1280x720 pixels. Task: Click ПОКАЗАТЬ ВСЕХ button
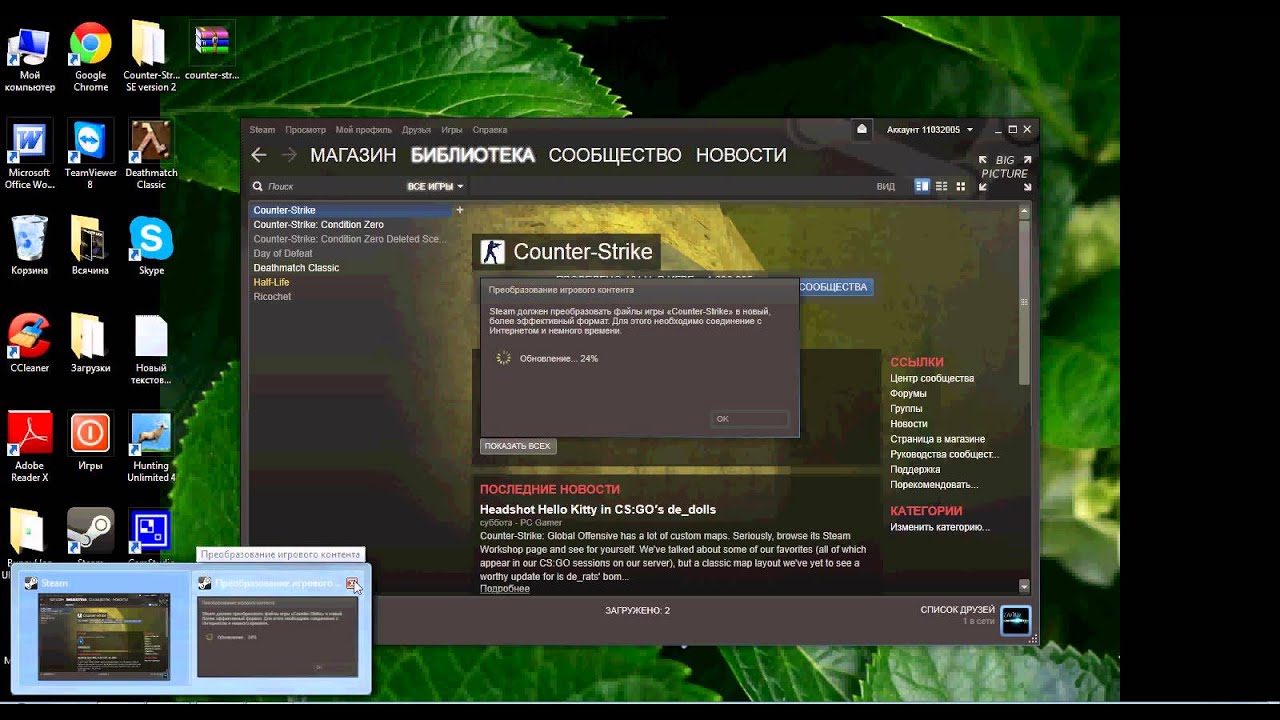tap(518, 446)
